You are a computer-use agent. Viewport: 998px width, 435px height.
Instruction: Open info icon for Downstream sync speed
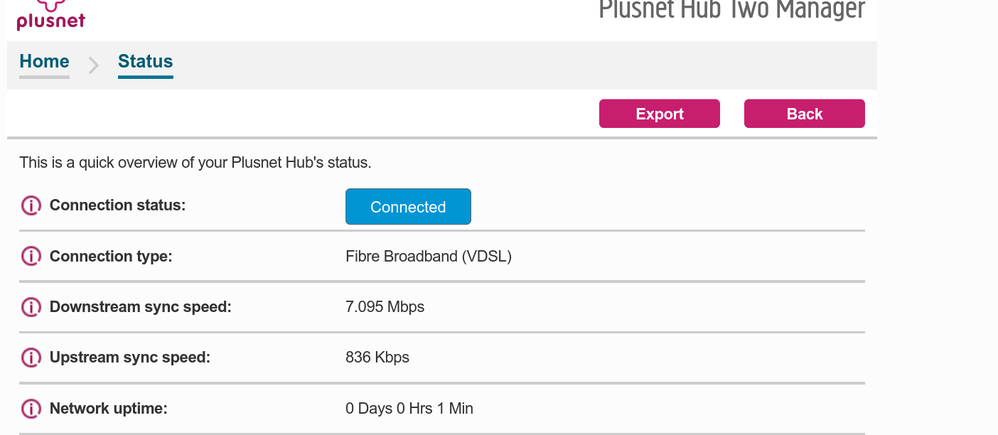tap(31, 307)
